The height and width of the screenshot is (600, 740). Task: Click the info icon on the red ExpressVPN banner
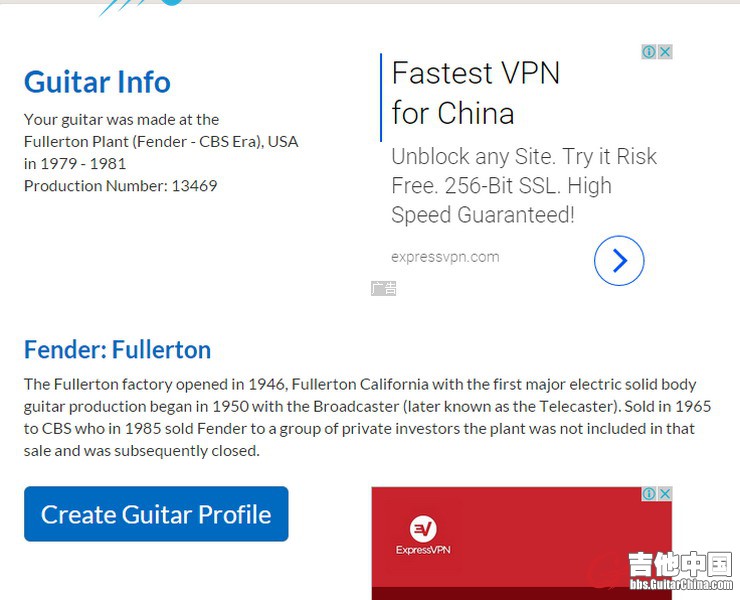(x=649, y=494)
